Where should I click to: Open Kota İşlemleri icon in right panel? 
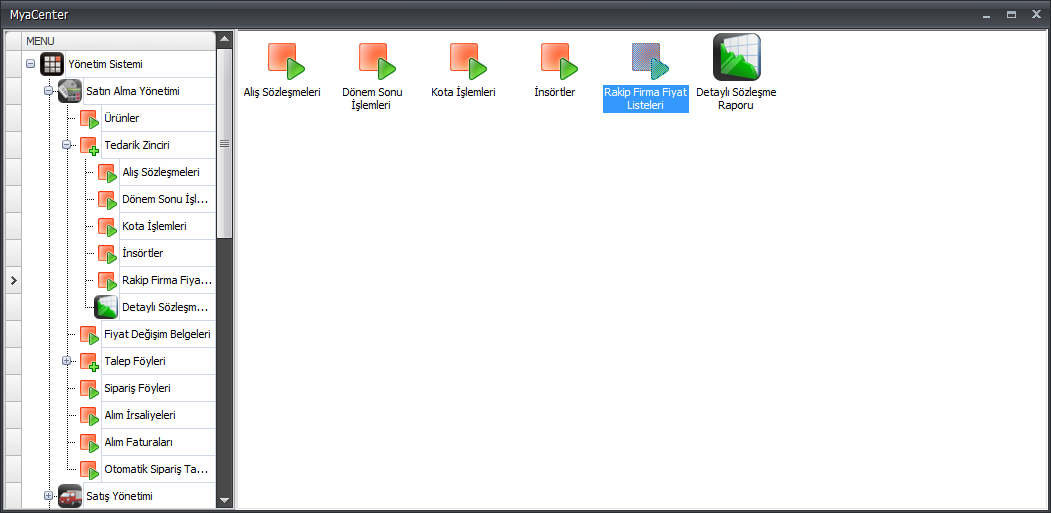468,61
